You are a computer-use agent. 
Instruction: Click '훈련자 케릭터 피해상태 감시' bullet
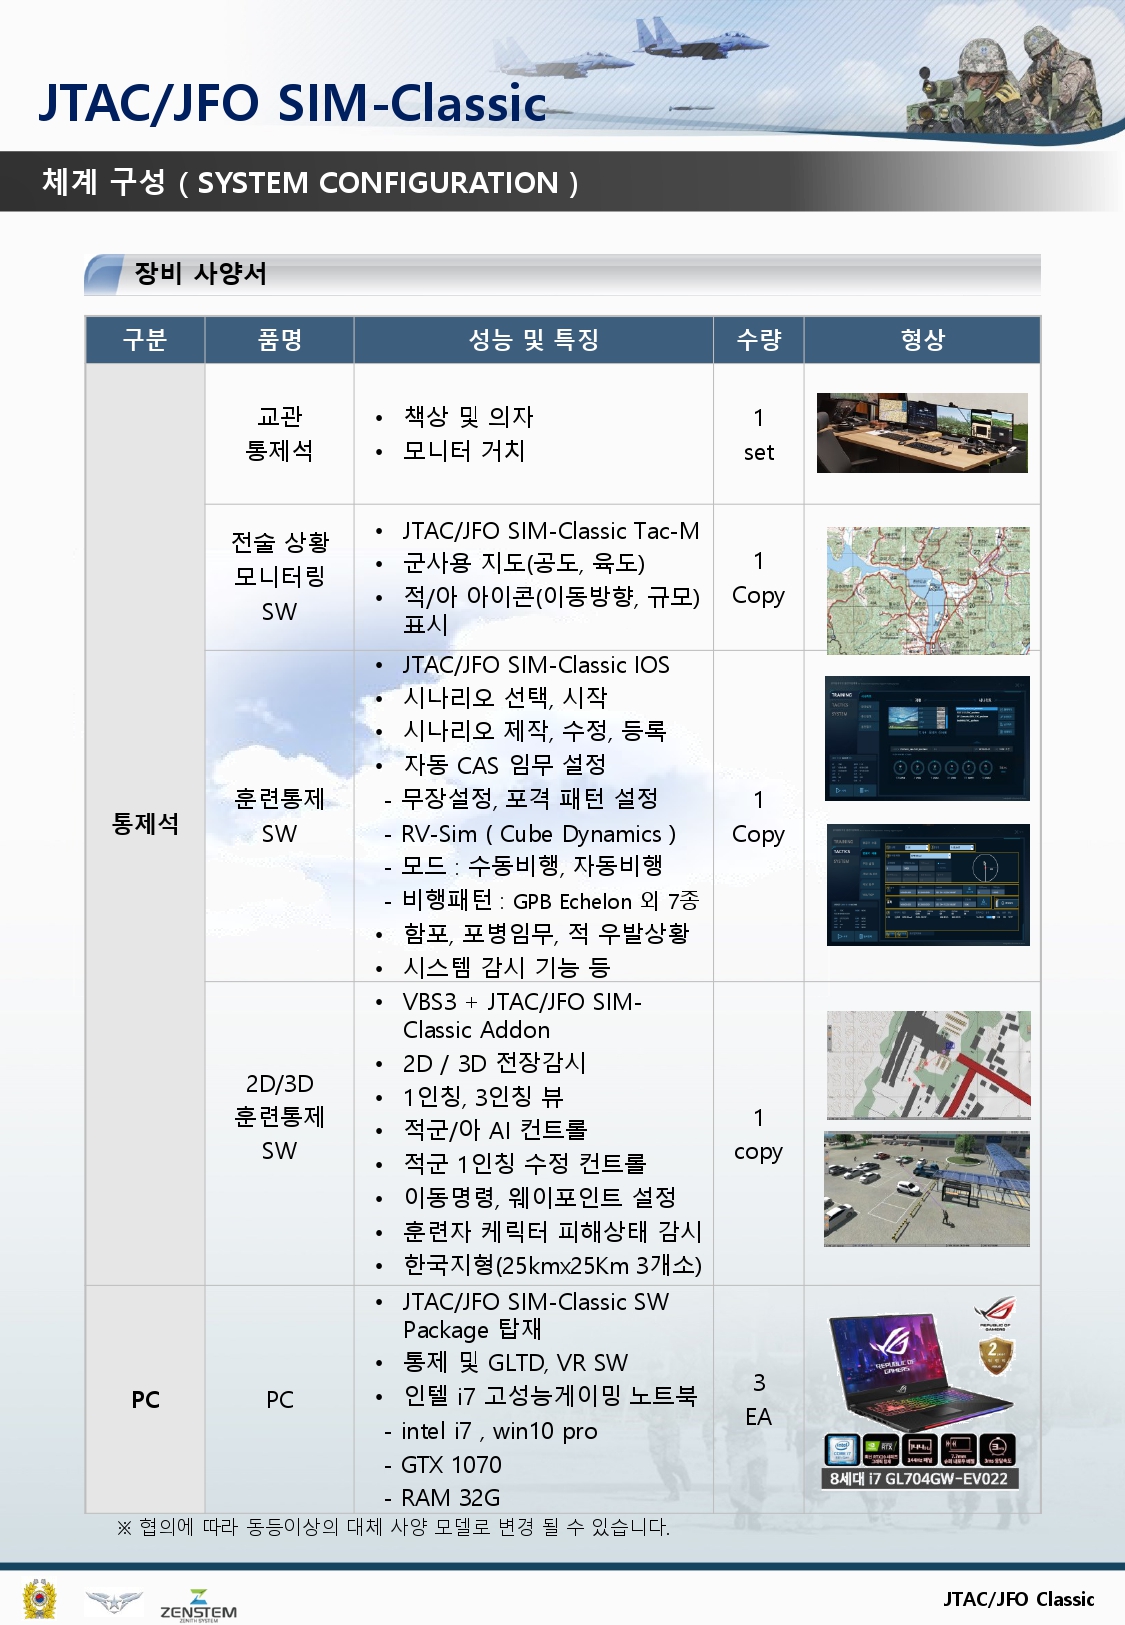[x=552, y=1231]
